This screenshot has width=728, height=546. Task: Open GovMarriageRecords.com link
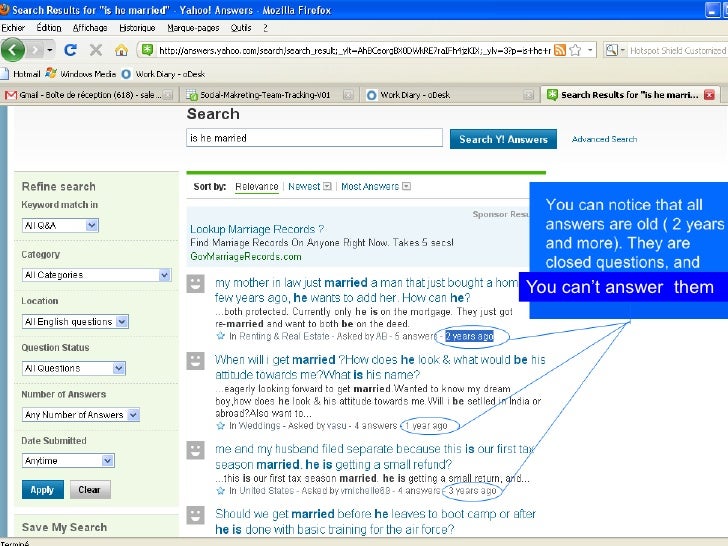tap(246, 256)
